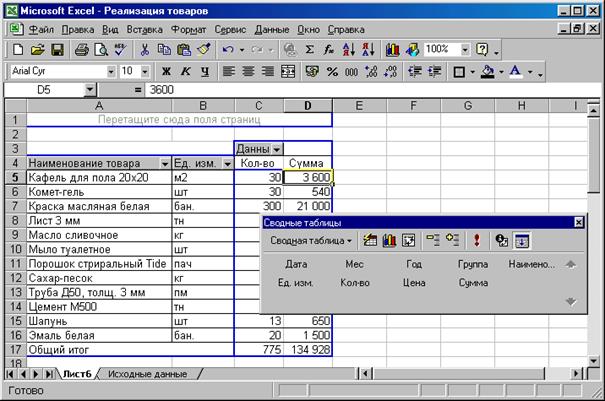Open the 'Наименование товара' field dropdown arrow
This screenshot has height=401, width=605.
pyautogui.click(x=164, y=163)
